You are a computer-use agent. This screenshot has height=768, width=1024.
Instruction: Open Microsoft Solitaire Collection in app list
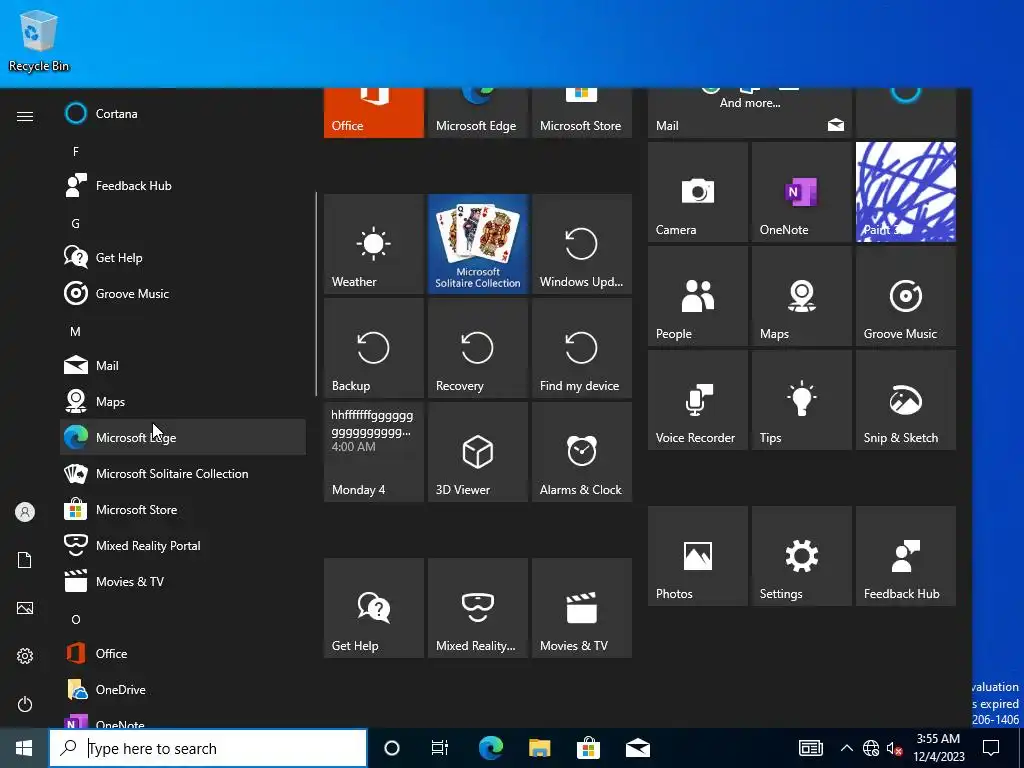pos(183,473)
